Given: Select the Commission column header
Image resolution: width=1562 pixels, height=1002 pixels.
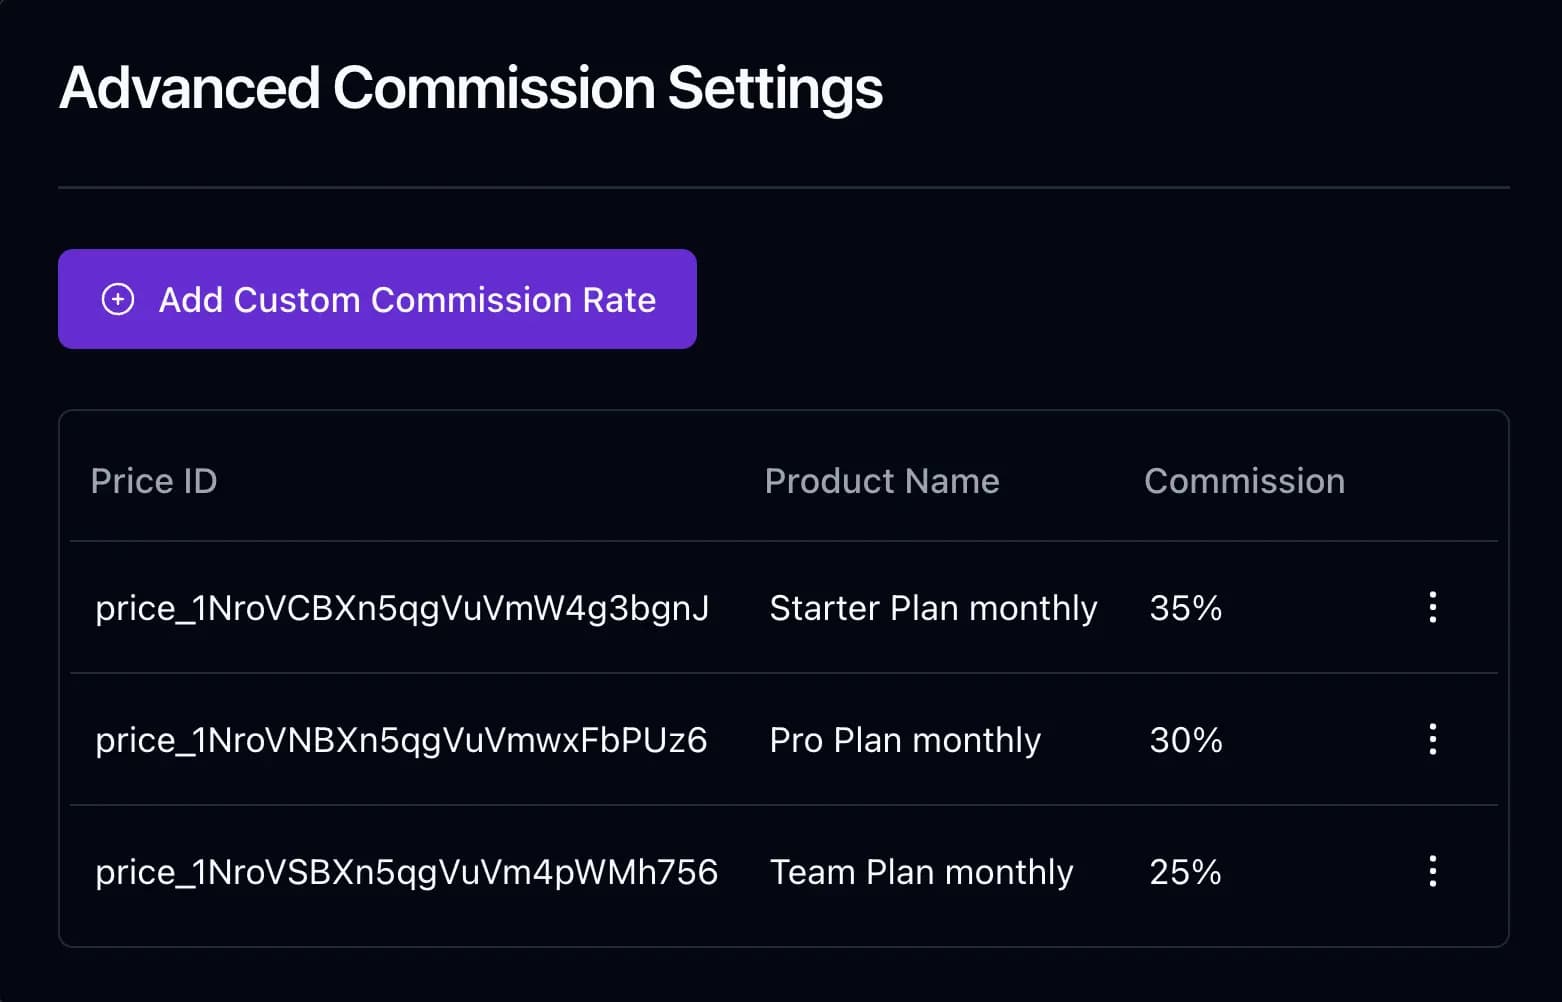Looking at the screenshot, I should (x=1244, y=481).
